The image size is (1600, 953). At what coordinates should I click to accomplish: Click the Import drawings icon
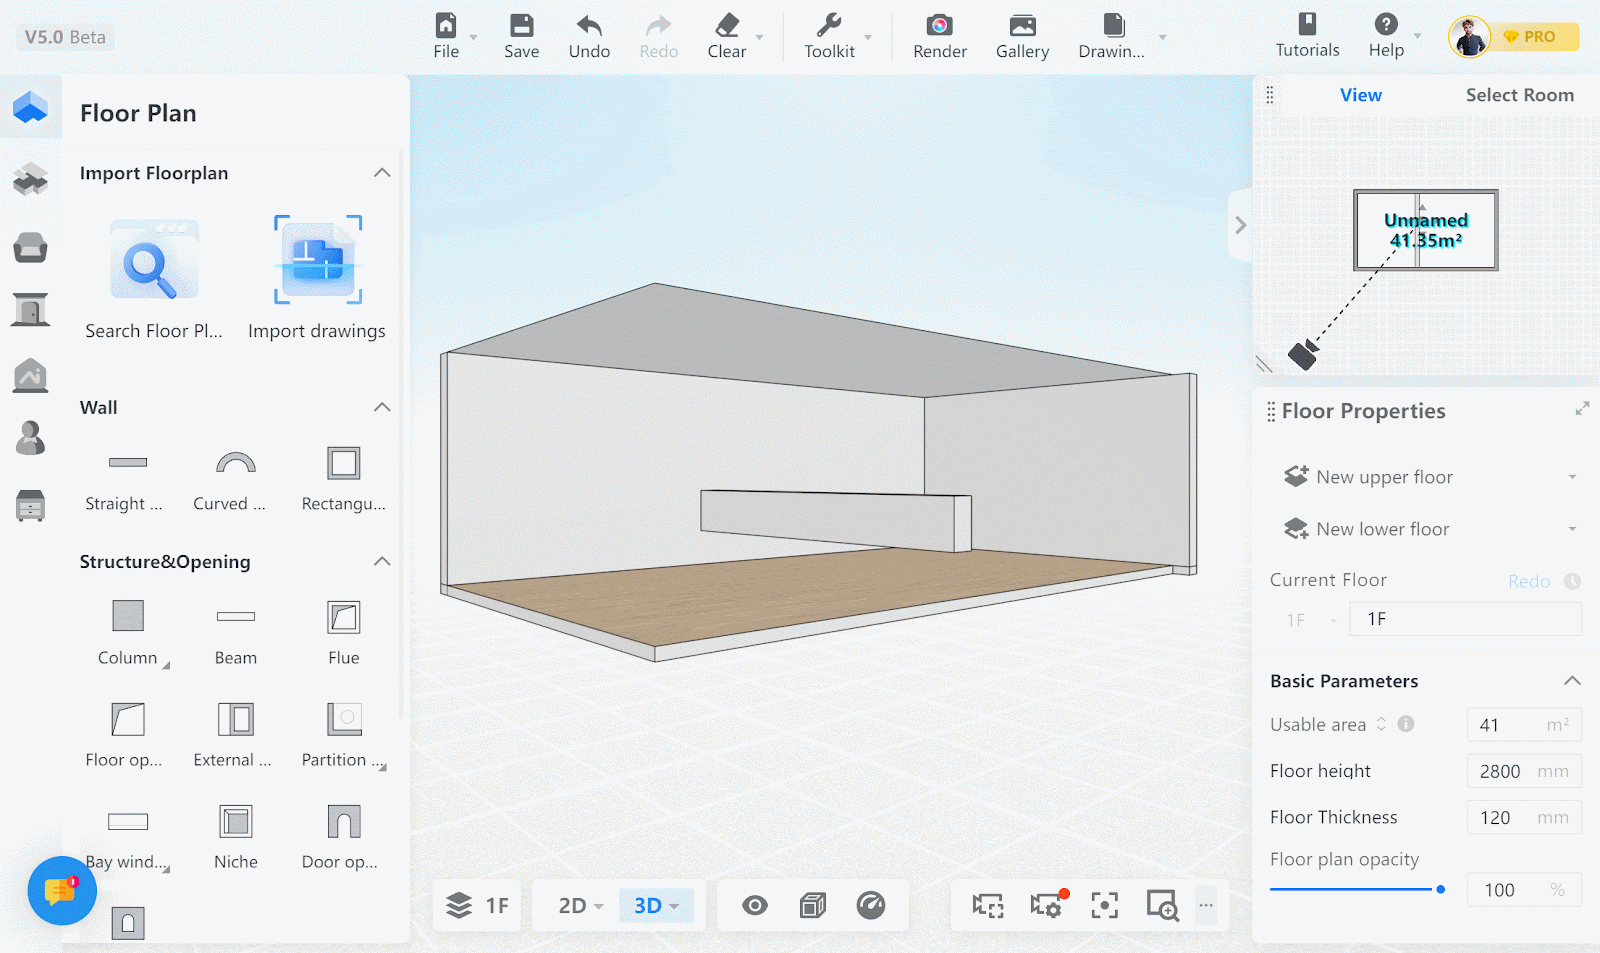coord(317,259)
